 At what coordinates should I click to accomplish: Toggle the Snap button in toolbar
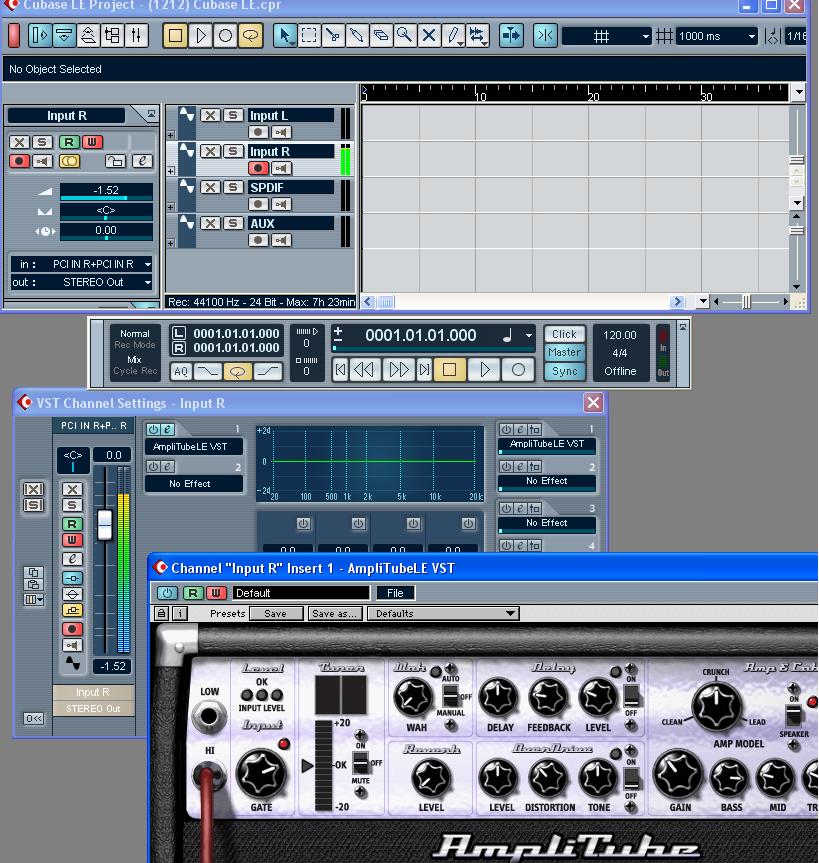(x=545, y=36)
